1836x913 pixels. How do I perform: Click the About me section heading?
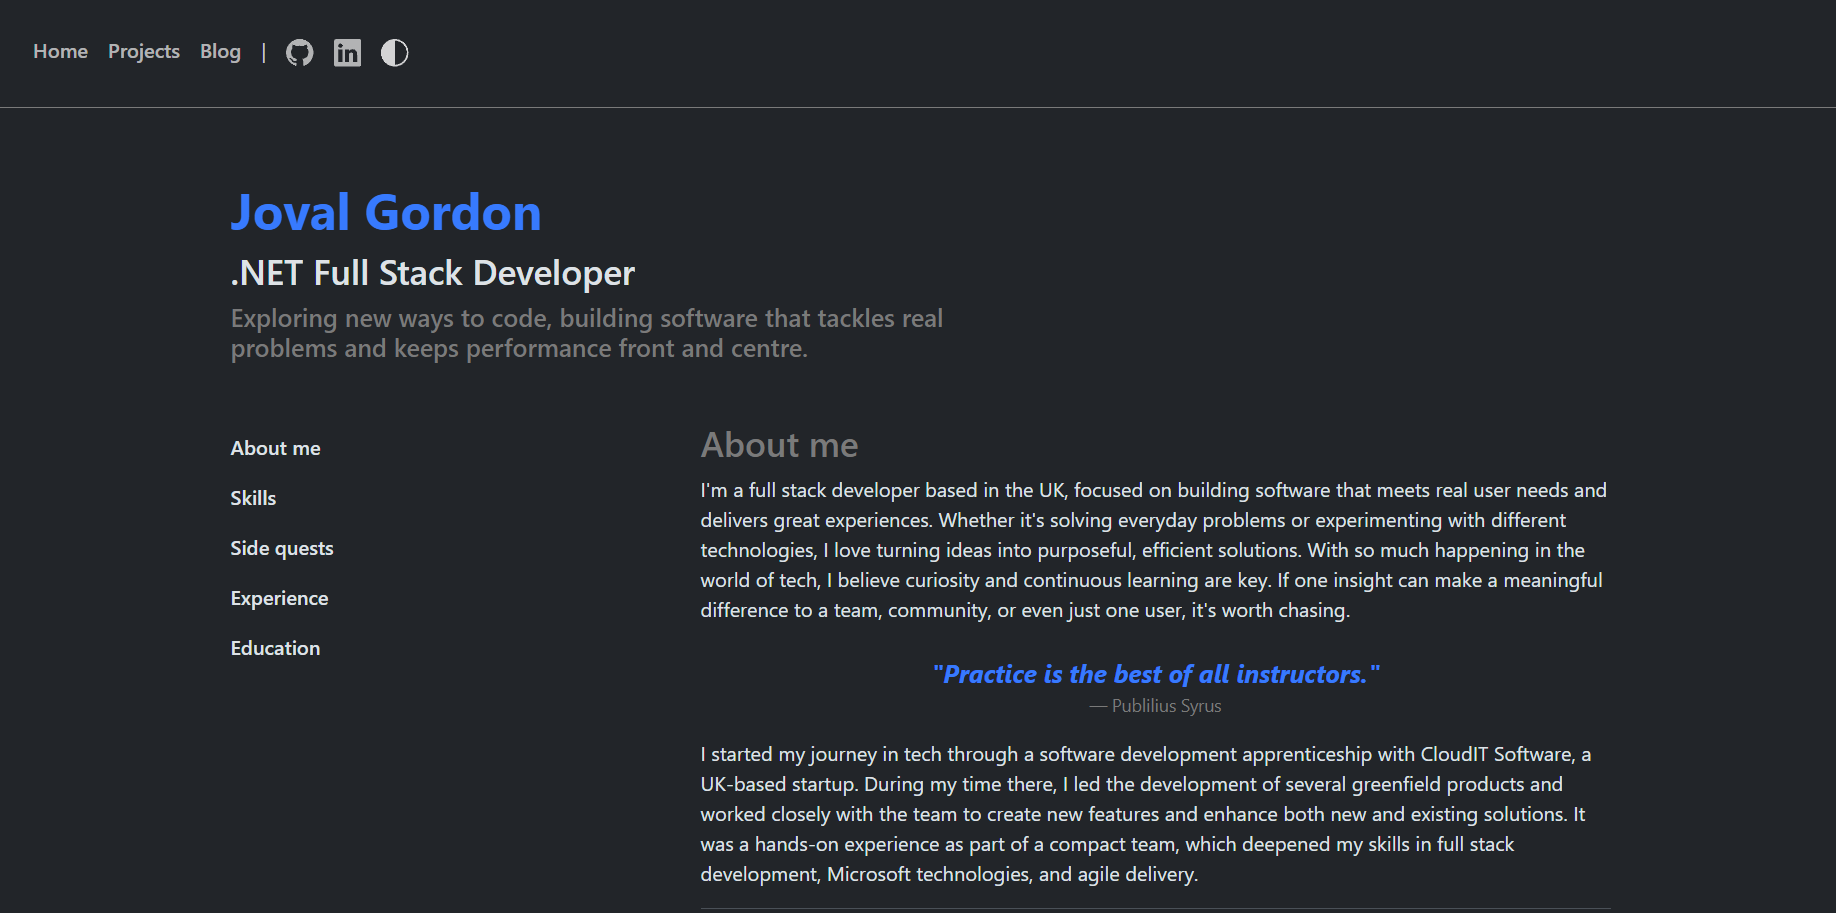click(x=779, y=444)
